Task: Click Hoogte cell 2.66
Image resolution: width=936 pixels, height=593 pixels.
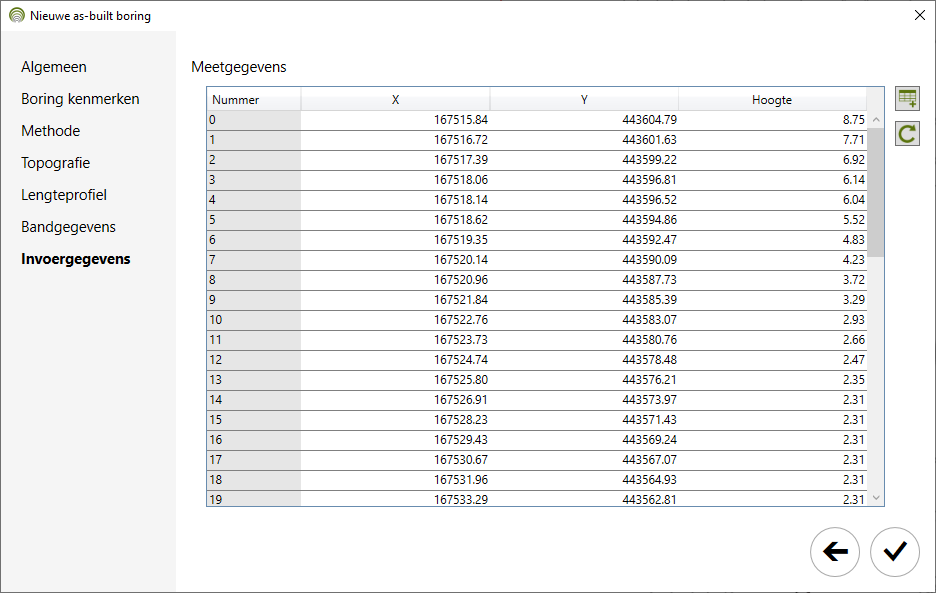Action: pos(772,340)
